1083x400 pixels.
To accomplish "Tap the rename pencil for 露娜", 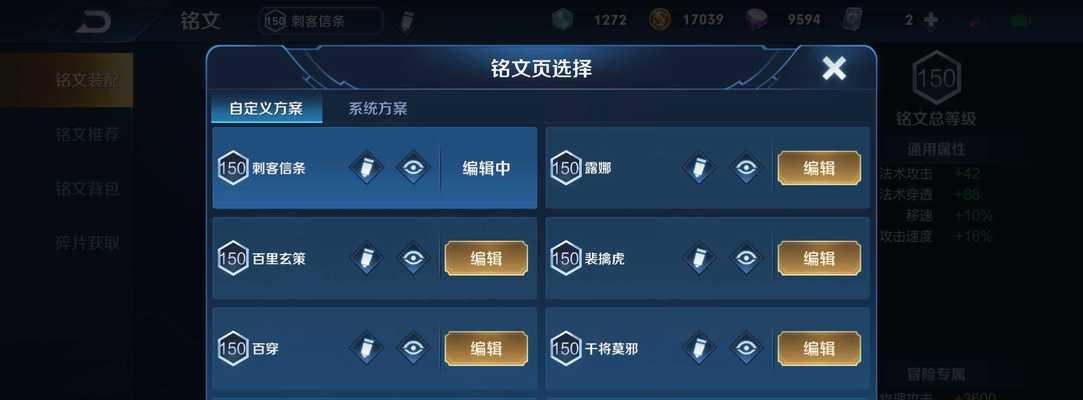I will pos(699,168).
